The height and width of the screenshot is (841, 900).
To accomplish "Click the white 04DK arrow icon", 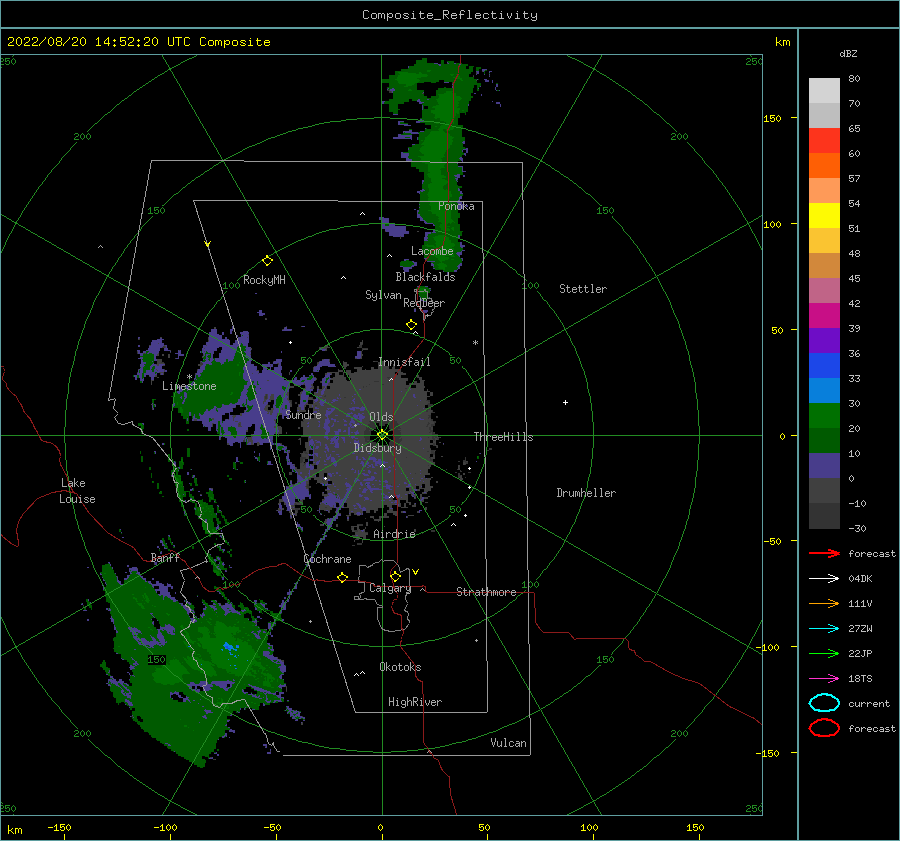I will pyautogui.click(x=824, y=578).
